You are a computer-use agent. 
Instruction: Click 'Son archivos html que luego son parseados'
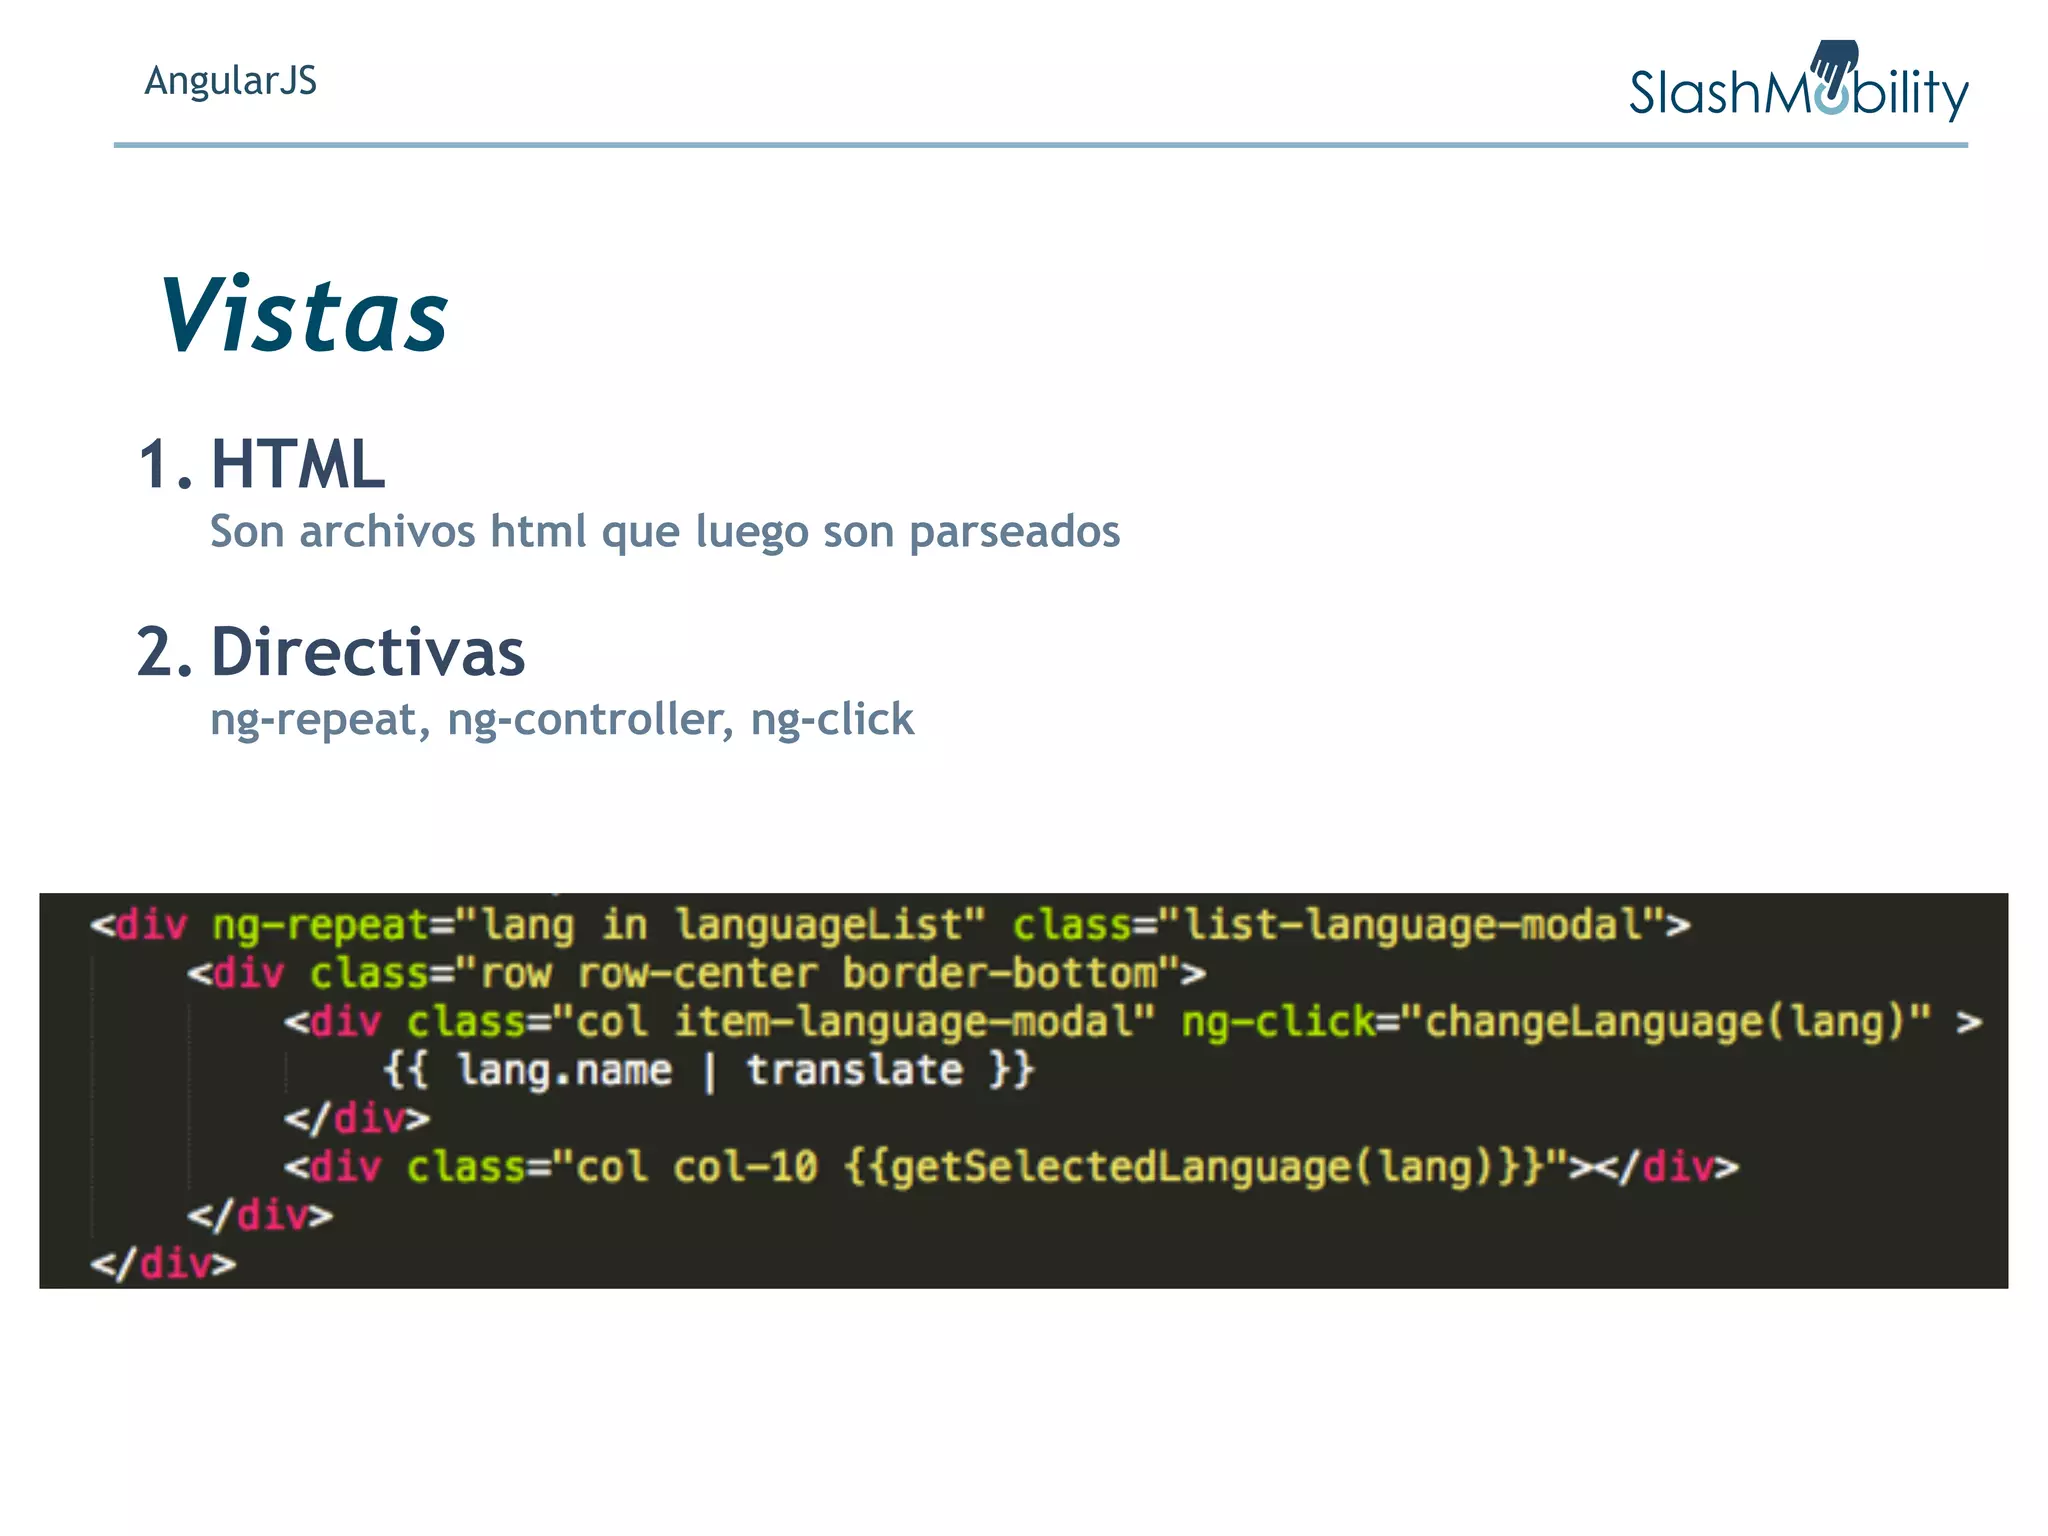(665, 532)
